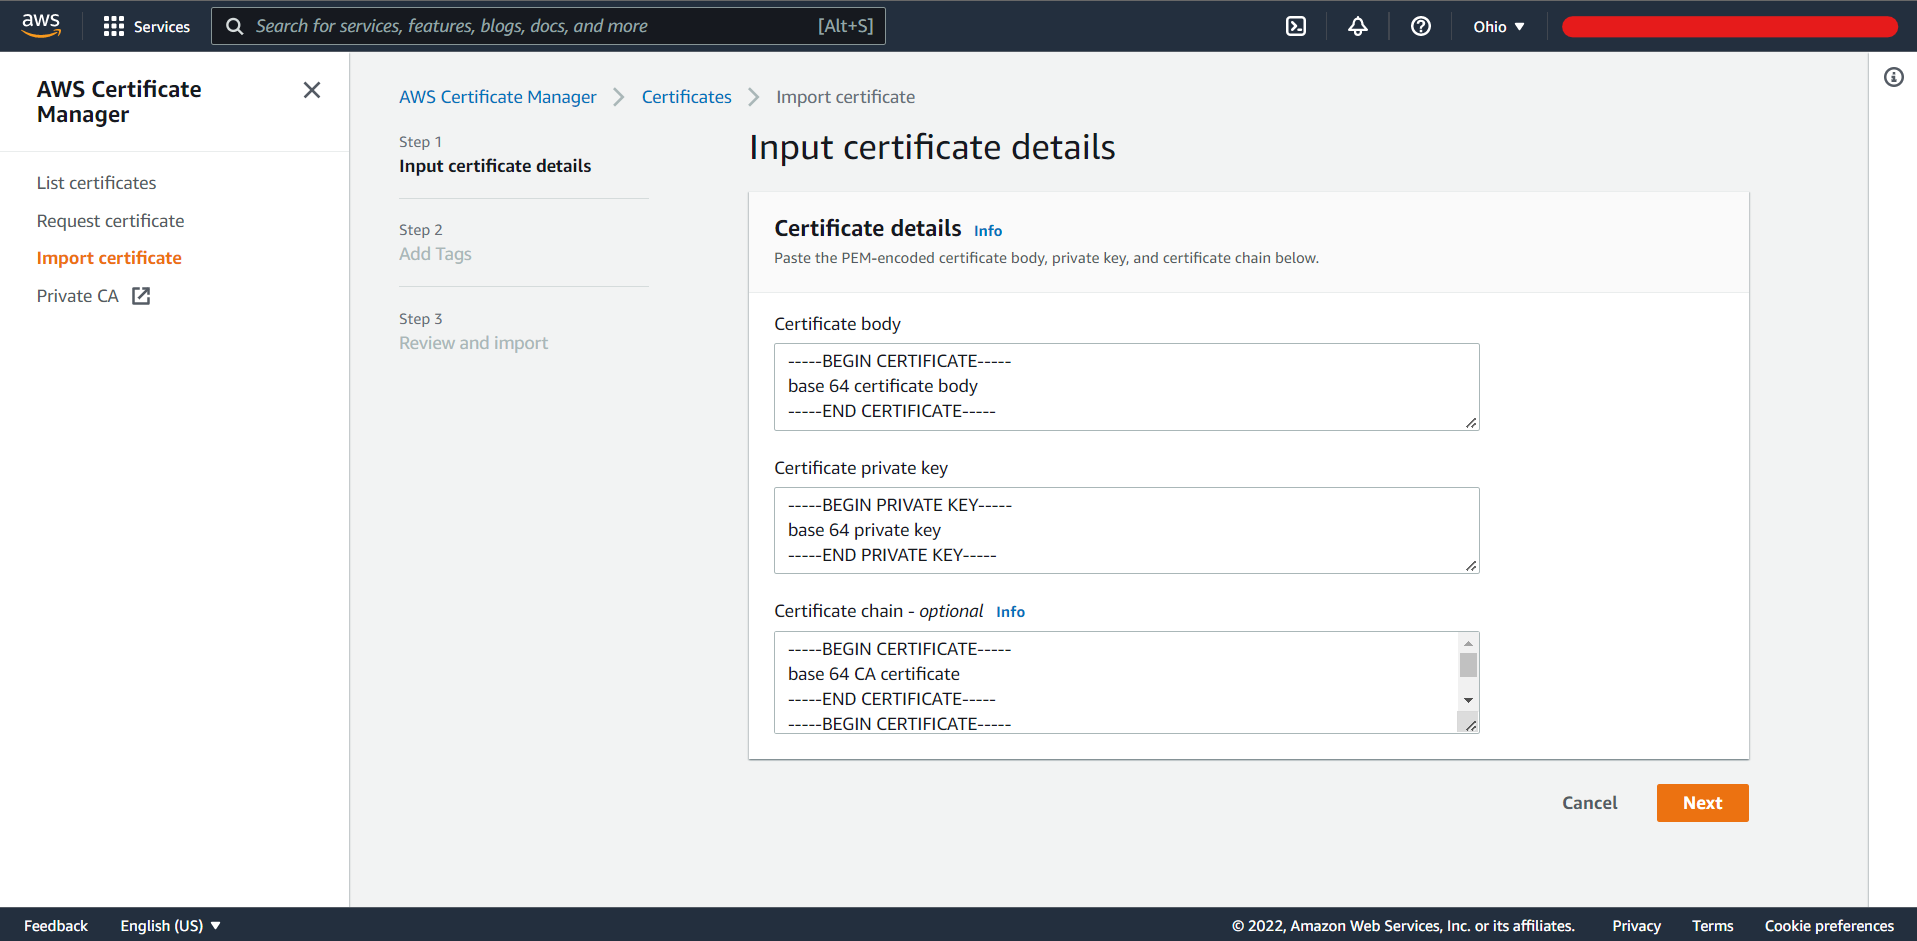The image size is (1917, 941).
Task: Click the Certificate chain scrollbar down arrow
Action: [1468, 700]
